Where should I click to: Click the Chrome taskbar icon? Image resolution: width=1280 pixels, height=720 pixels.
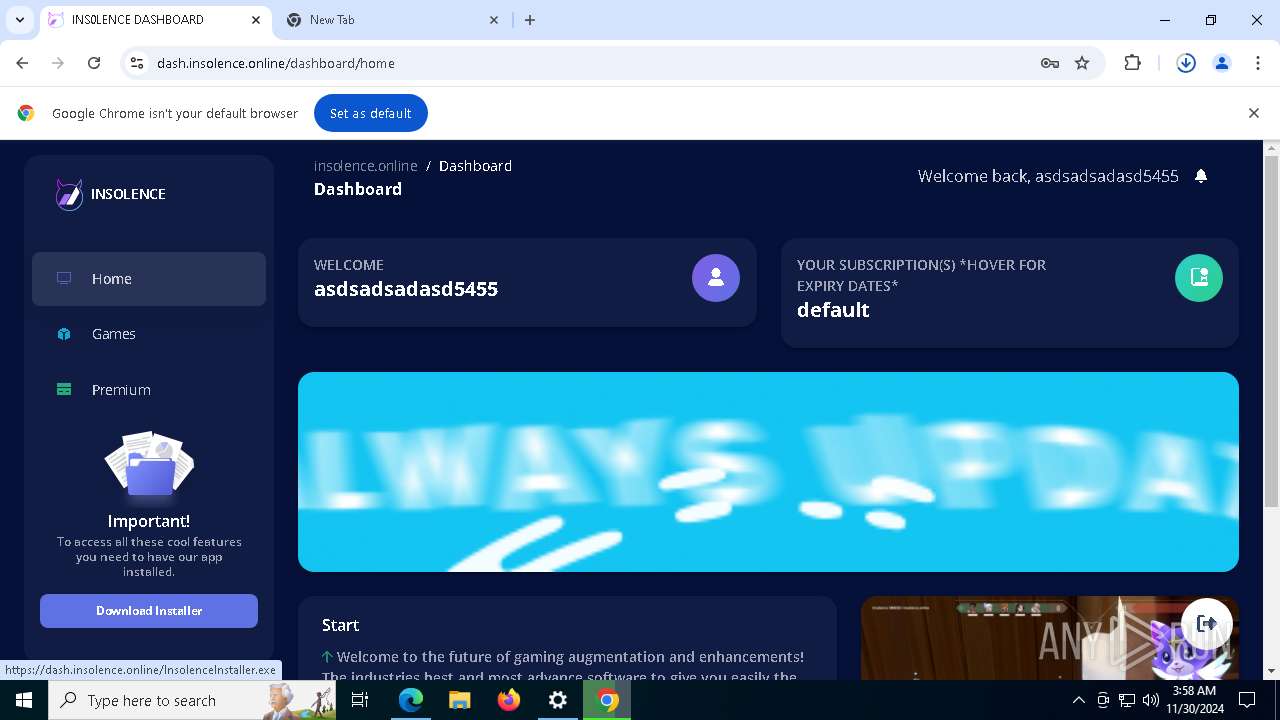[607, 700]
